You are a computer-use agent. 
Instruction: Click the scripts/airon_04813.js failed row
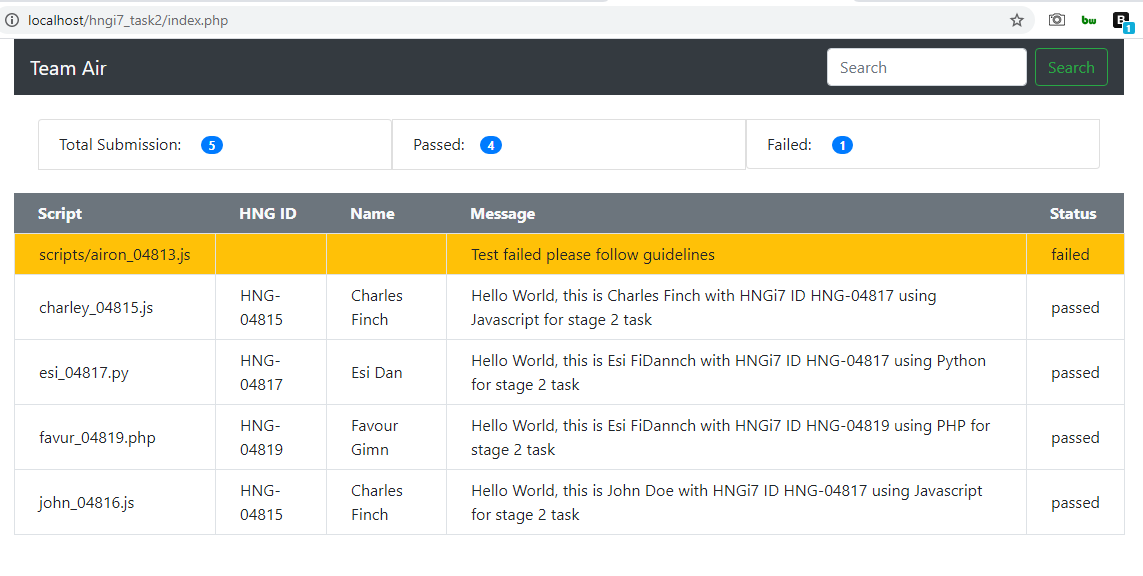coord(113,254)
